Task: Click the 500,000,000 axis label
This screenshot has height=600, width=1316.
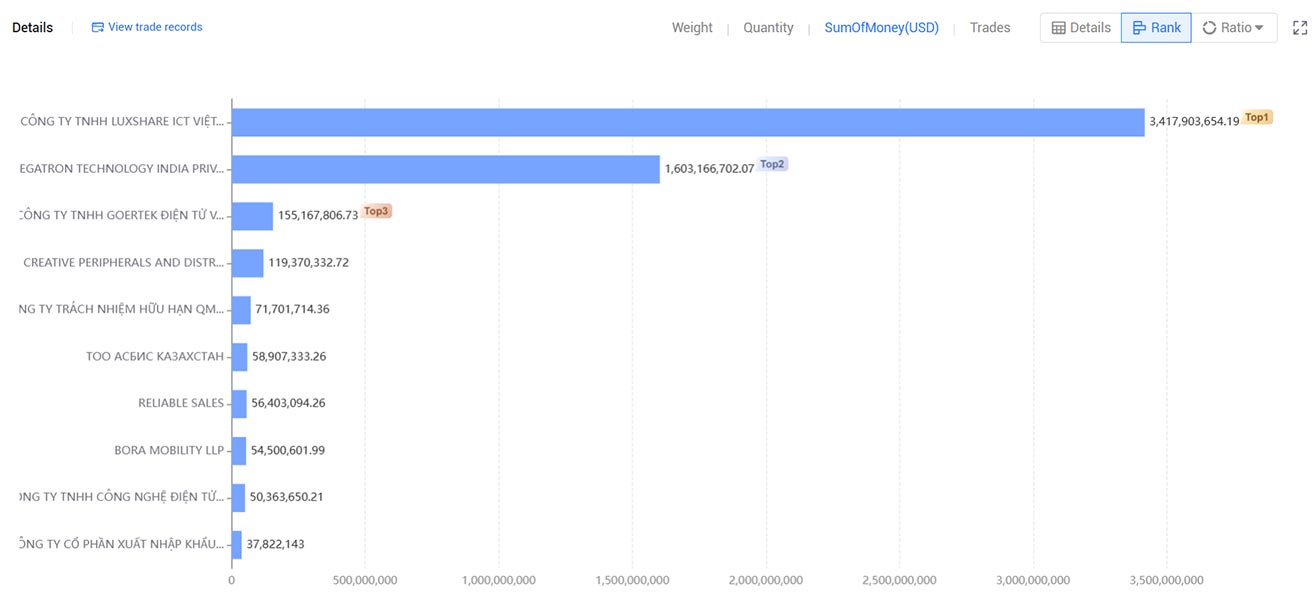Action: pos(364,580)
